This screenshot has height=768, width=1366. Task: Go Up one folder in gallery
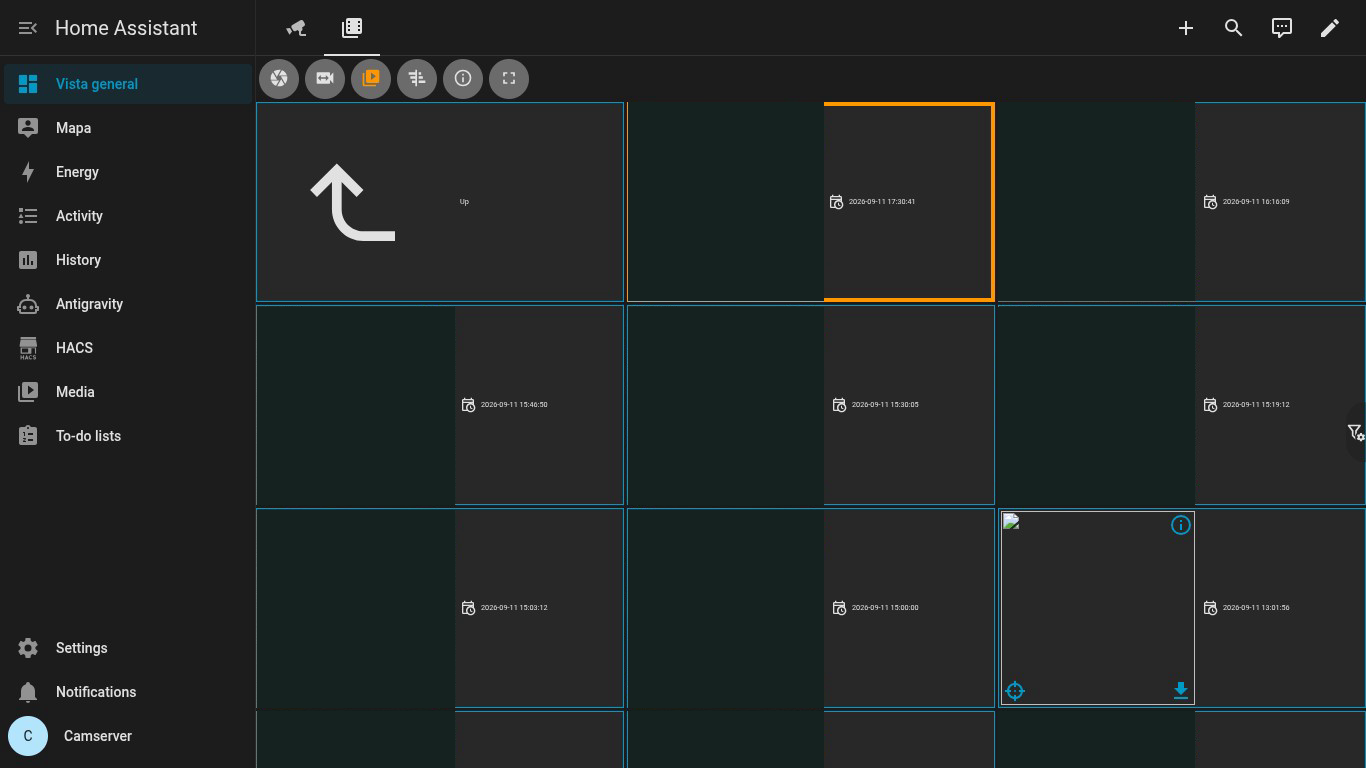click(x=440, y=201)
